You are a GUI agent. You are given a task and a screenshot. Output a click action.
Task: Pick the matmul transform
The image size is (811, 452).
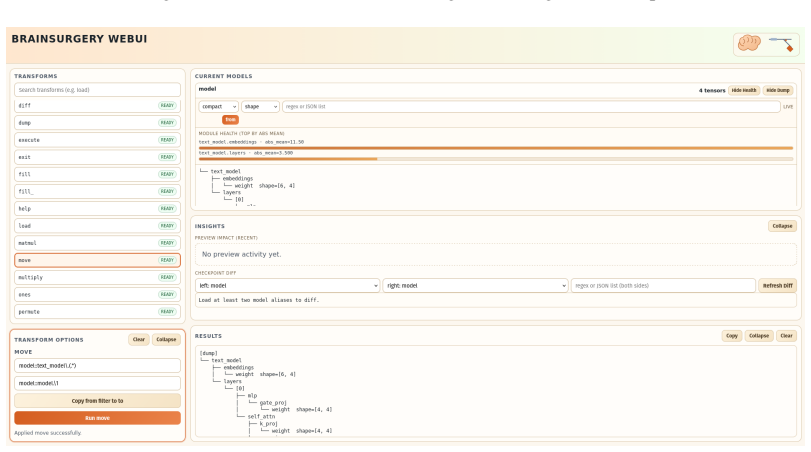click(97, 243)
